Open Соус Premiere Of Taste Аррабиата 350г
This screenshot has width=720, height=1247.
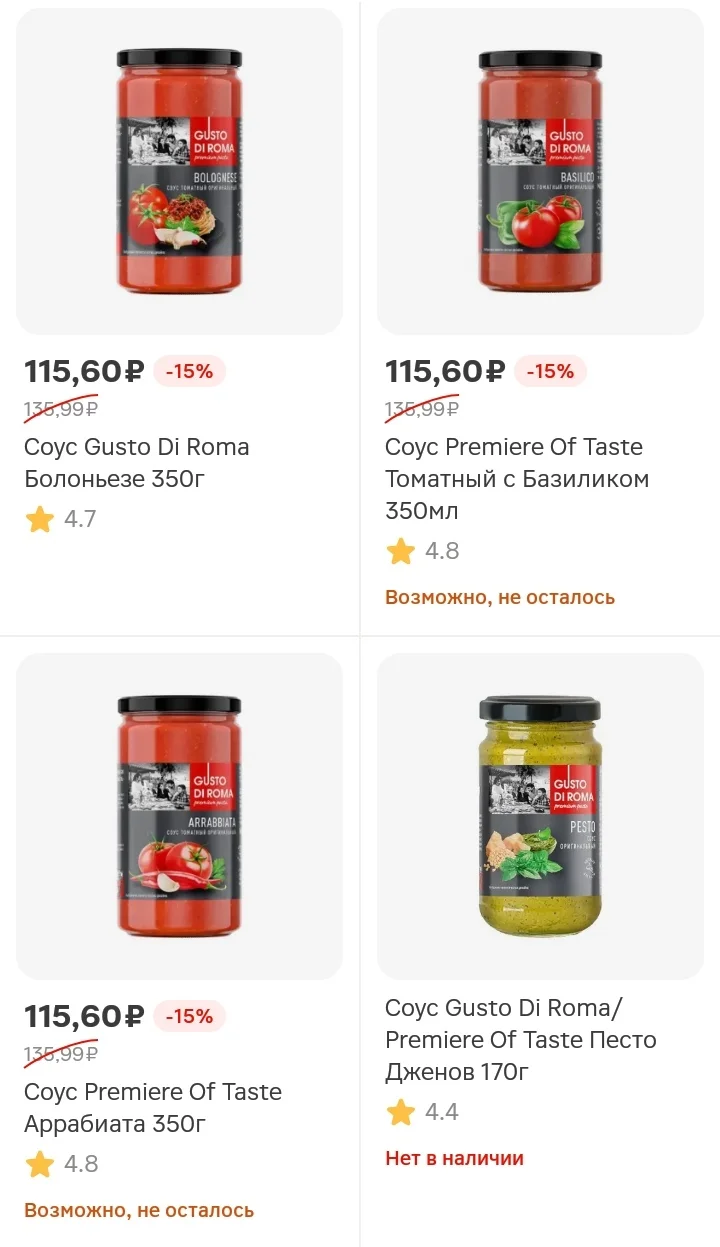[153, 1108]
